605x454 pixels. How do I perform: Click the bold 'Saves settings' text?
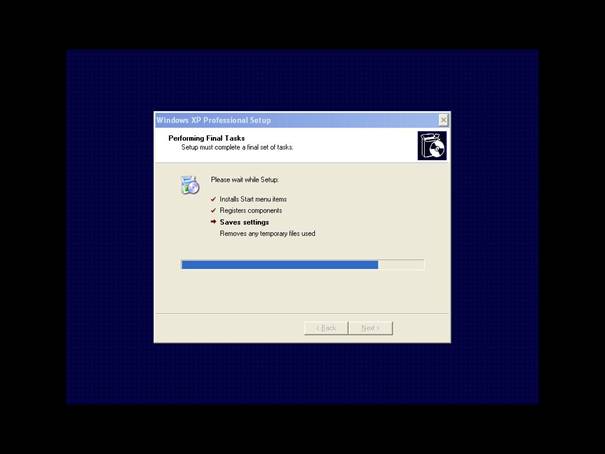point(244,222)
